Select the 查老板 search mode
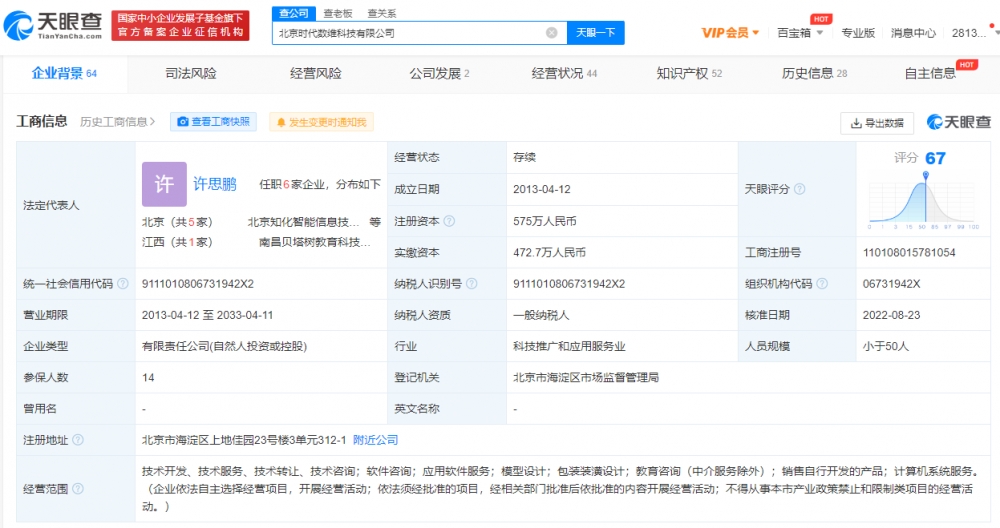The height and width of the screenshot is (528, 1000). click(x=337, y=13)
